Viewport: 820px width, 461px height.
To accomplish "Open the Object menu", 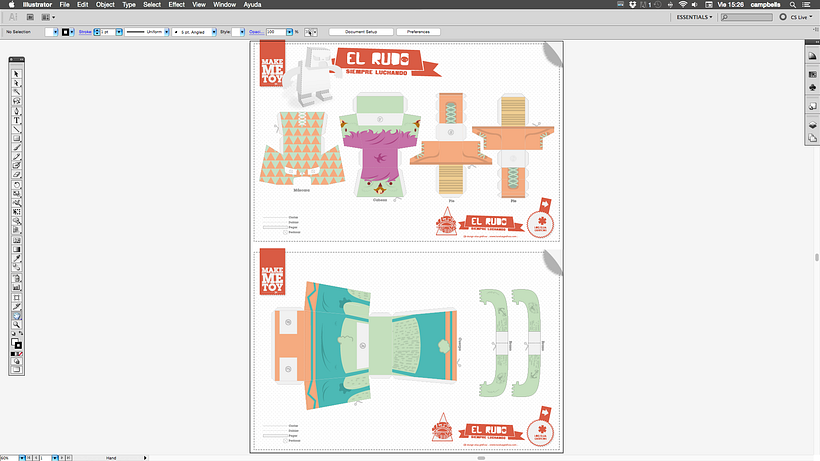I will point(105,5).
